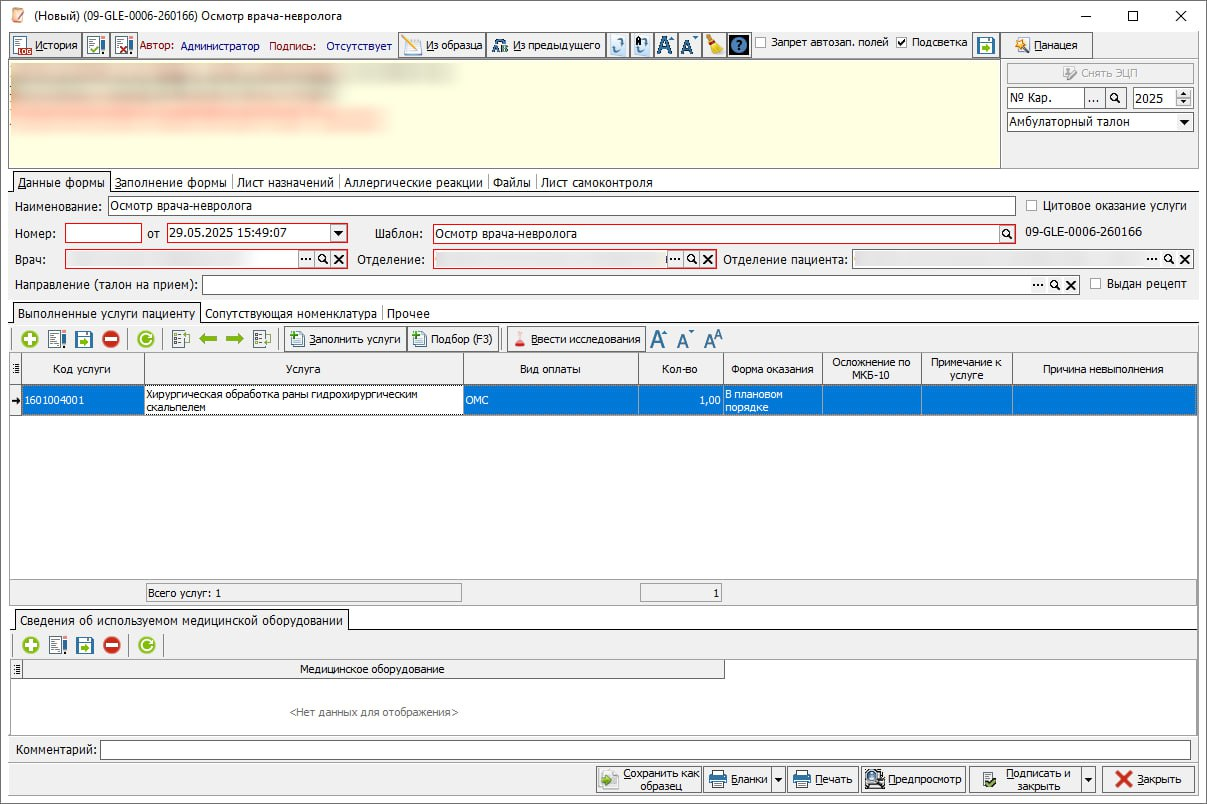The image size is (1207, 804).
Task: Click the Заполнить услуги button
Action: click(345, 339)
